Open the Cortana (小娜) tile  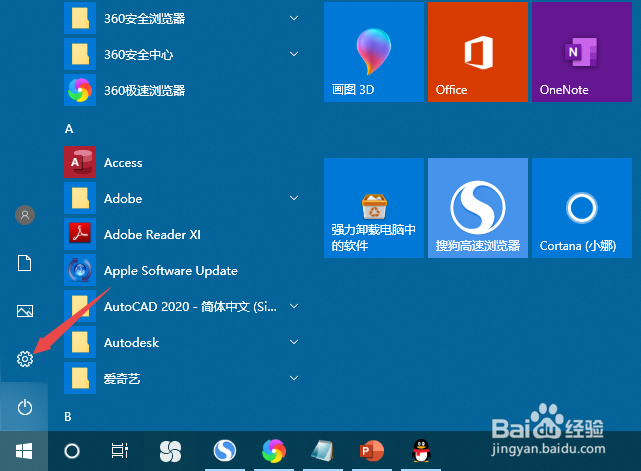coord(582,208)
